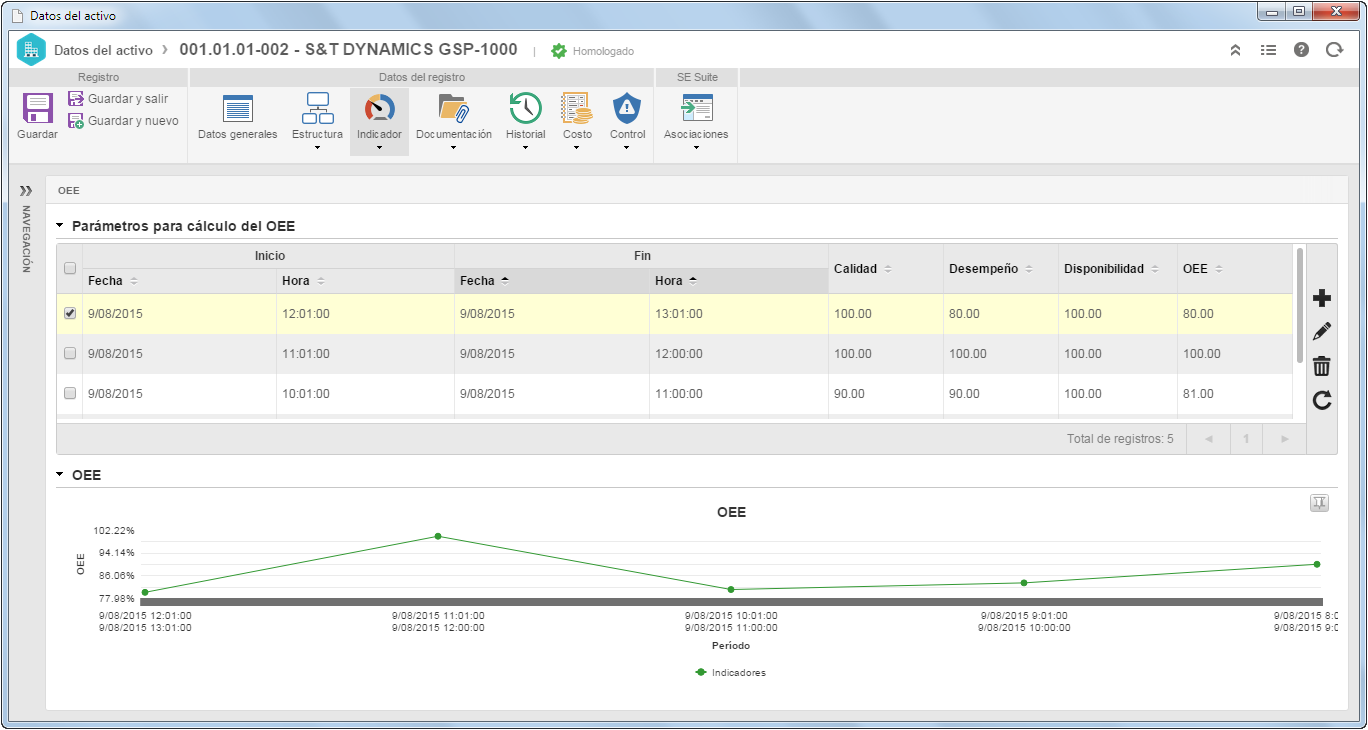
Task: Uncheck the 12:01:00 row checkbox
Action: (70, 313)
